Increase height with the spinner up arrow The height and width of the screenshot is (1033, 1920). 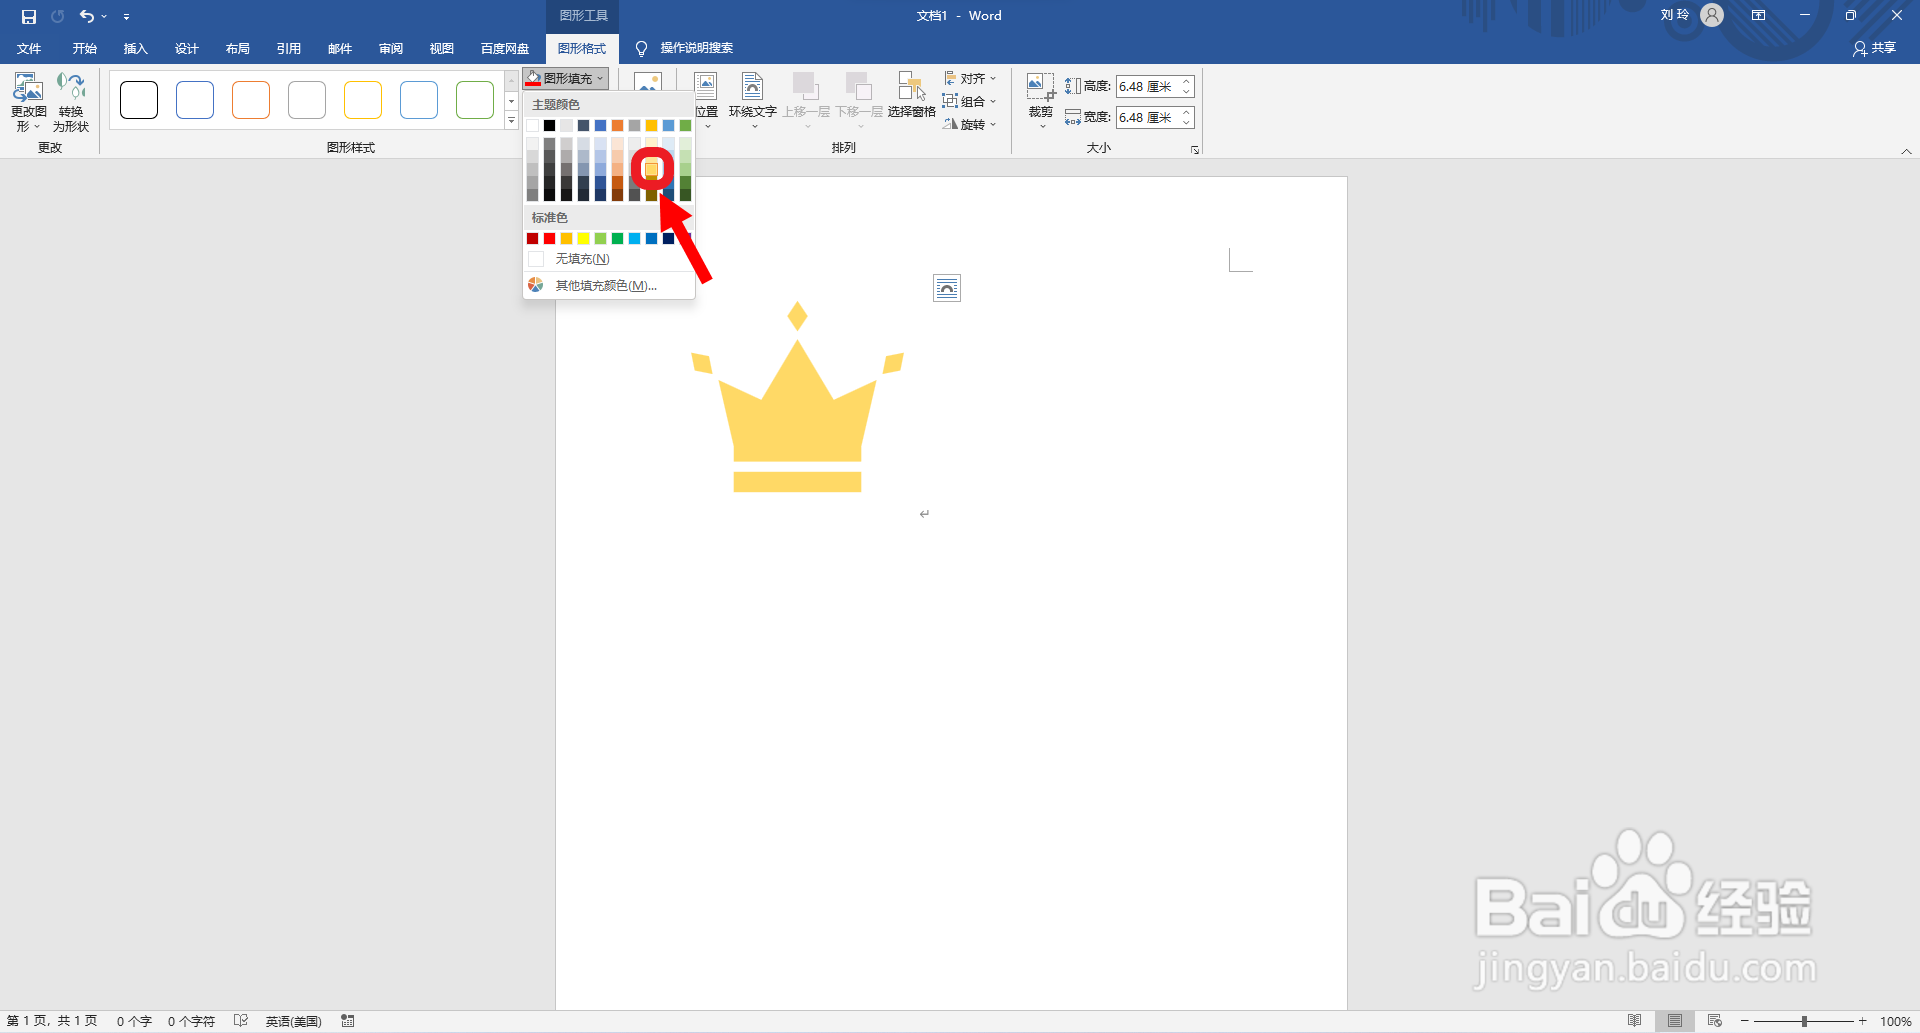click(x=1187, y=81)
